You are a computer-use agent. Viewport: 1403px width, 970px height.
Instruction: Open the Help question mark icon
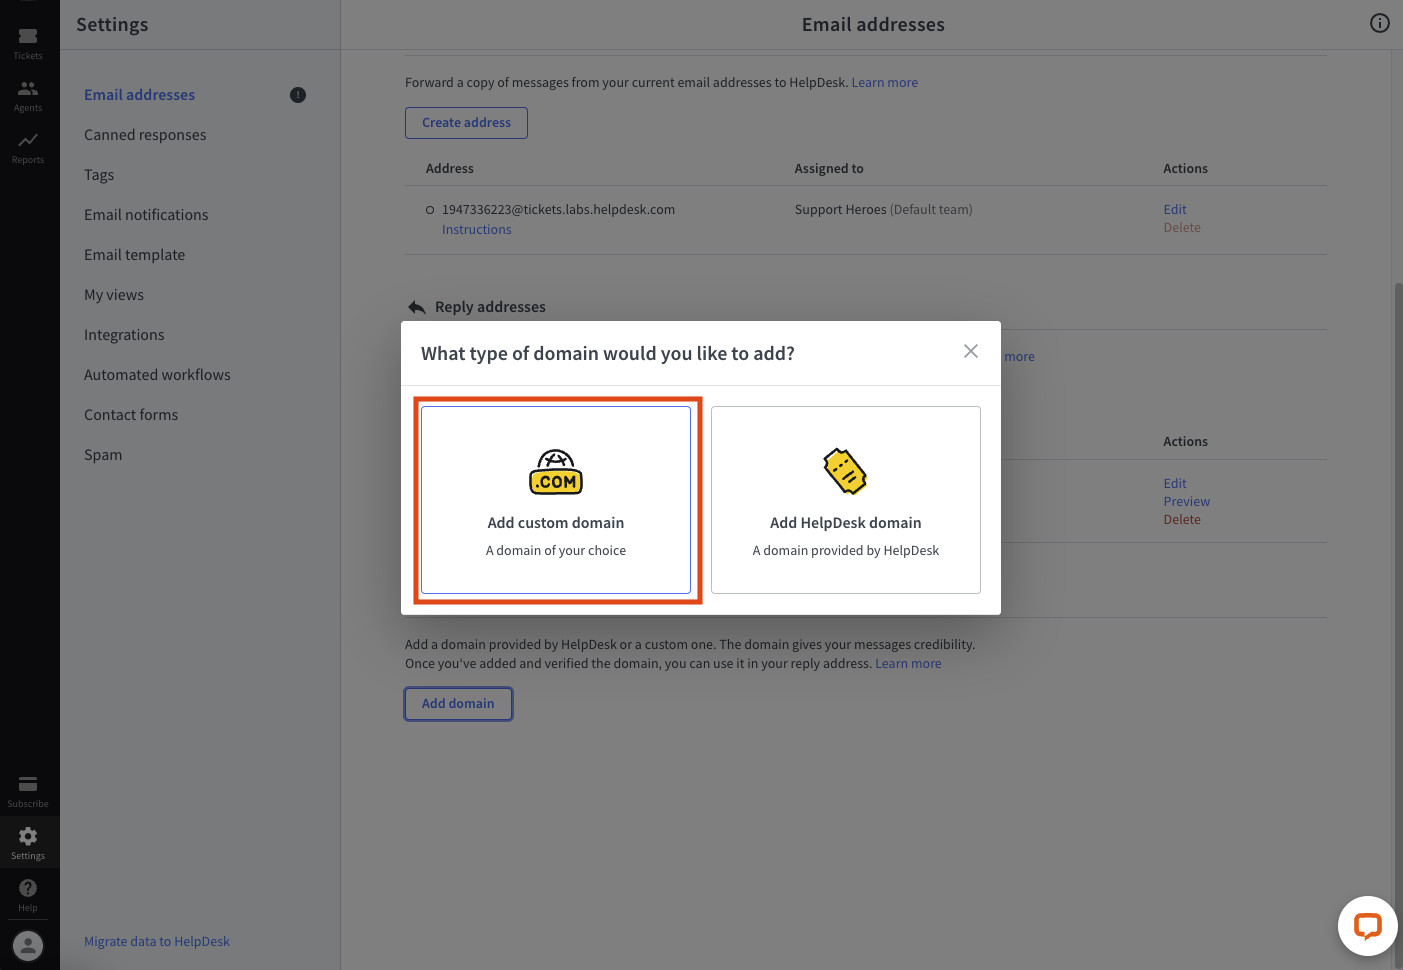[27, 888]
